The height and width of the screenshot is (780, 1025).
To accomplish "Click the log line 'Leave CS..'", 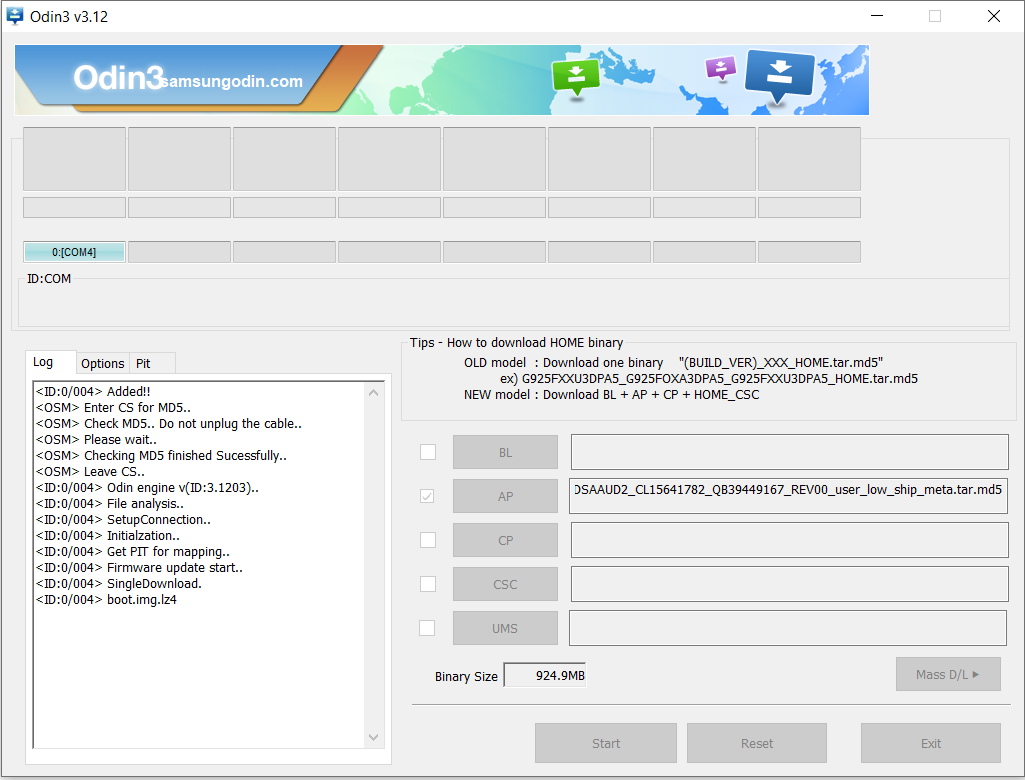I will coord(90,471).
